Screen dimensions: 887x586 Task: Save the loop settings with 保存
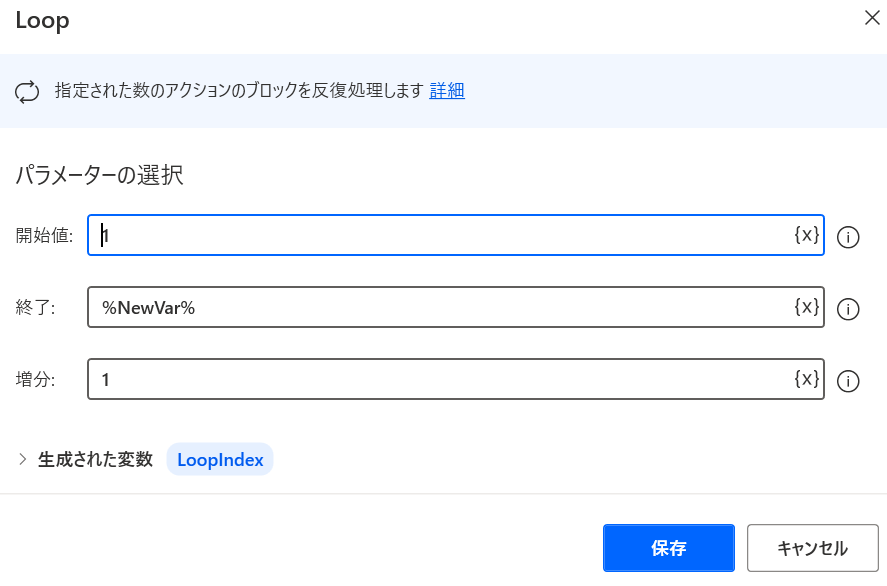pyautogui.click(x=668, y=547)
